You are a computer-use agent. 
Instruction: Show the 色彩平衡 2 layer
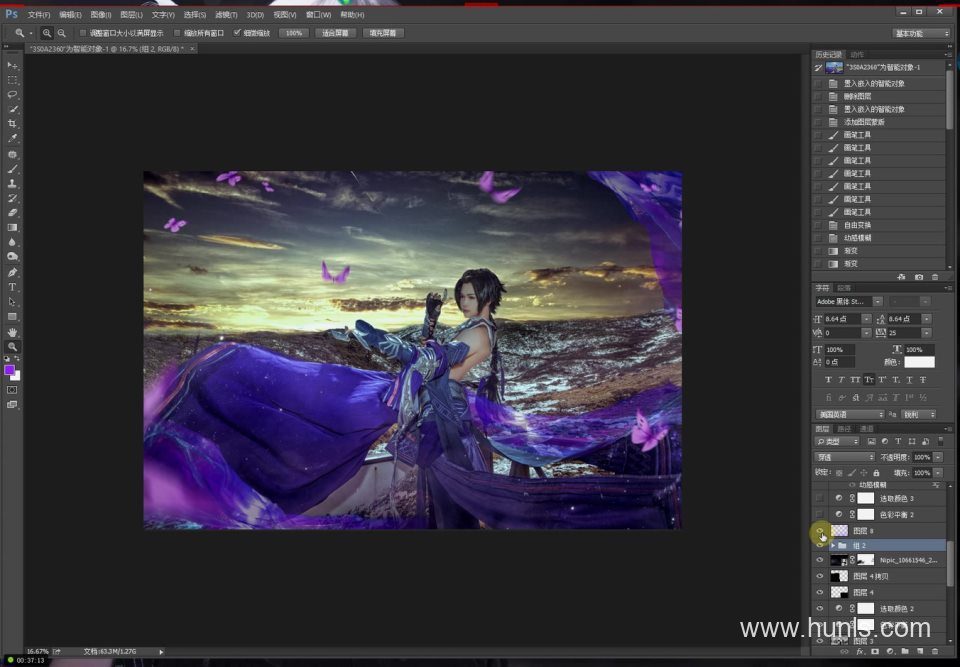[820, 514]
